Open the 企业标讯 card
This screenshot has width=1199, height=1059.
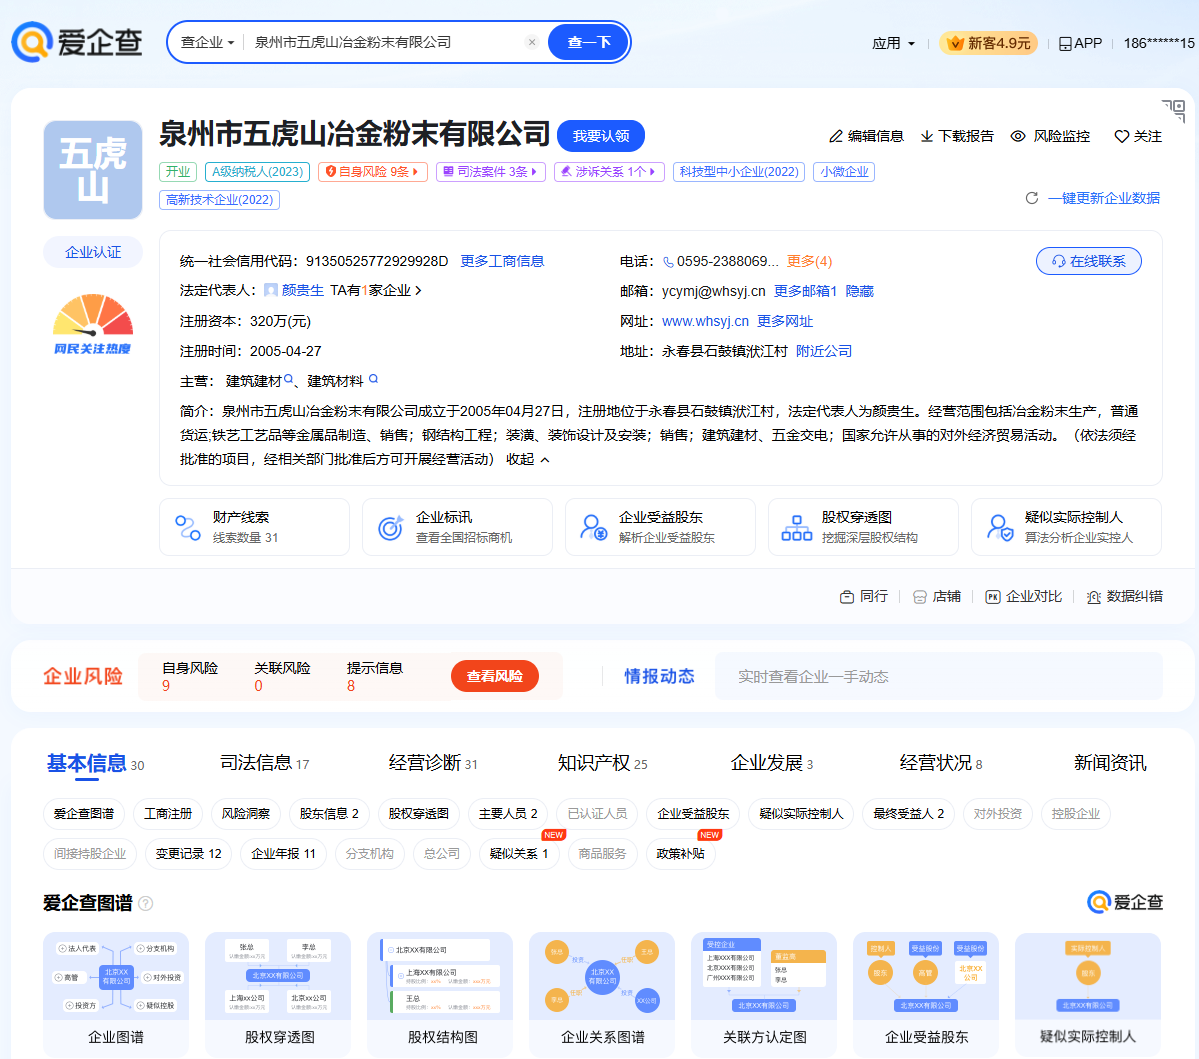(457, 527)
